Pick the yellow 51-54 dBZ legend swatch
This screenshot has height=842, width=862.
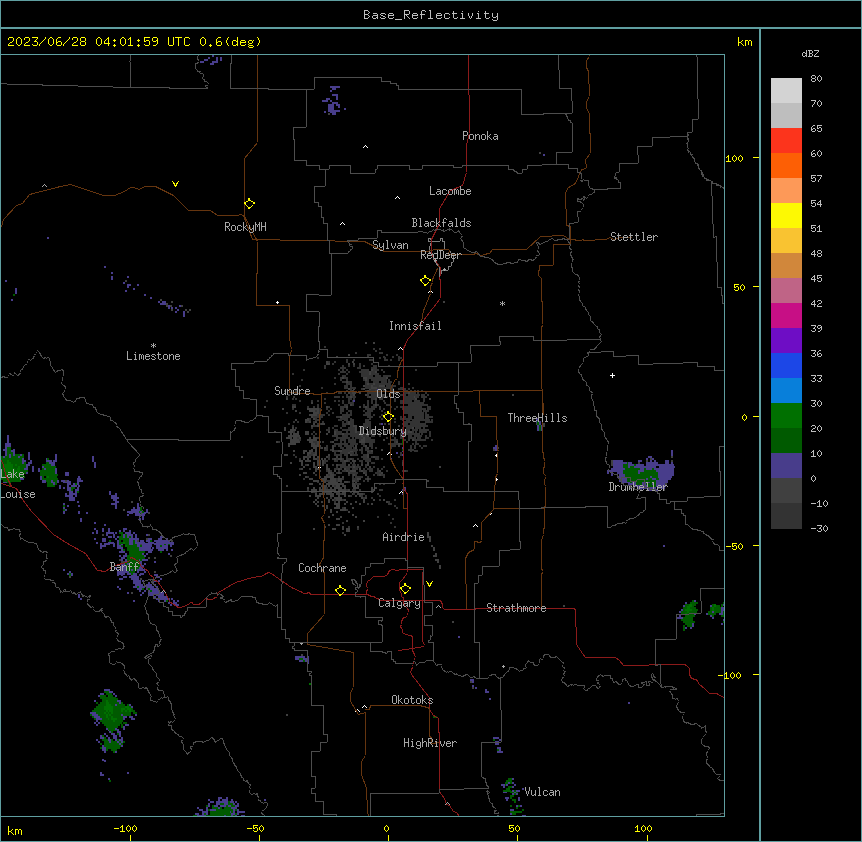pos(786,215)
